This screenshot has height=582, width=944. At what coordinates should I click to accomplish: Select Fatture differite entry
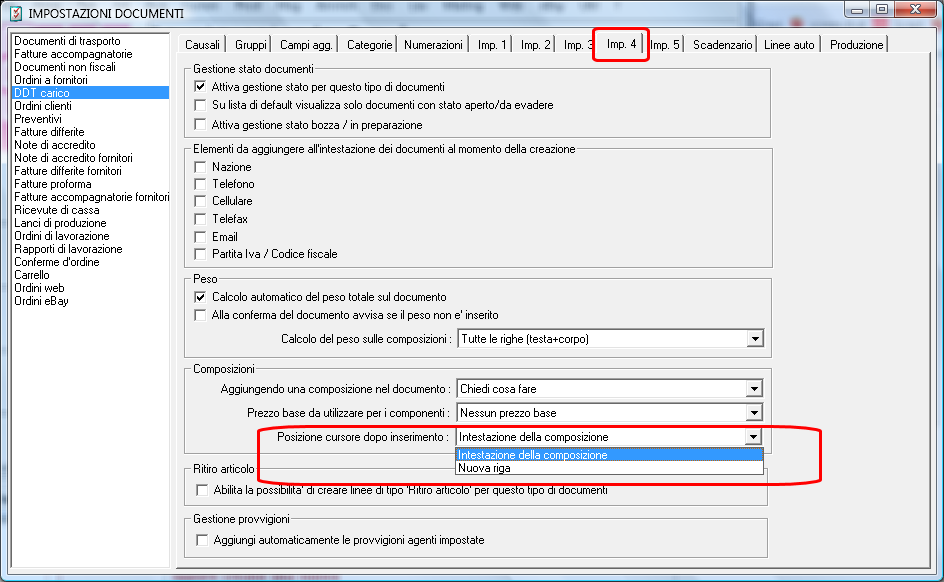[x=90, y=132]
